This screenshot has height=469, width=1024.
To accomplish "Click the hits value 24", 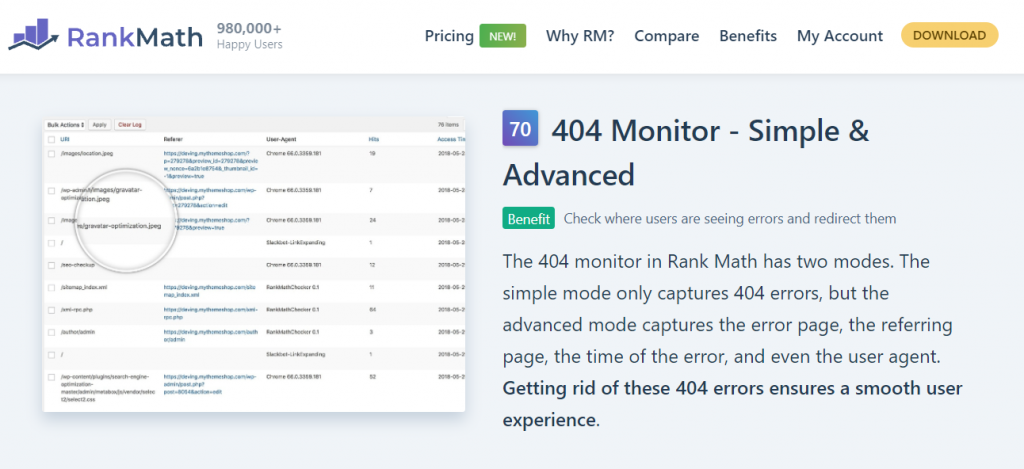I will (372, 220).
